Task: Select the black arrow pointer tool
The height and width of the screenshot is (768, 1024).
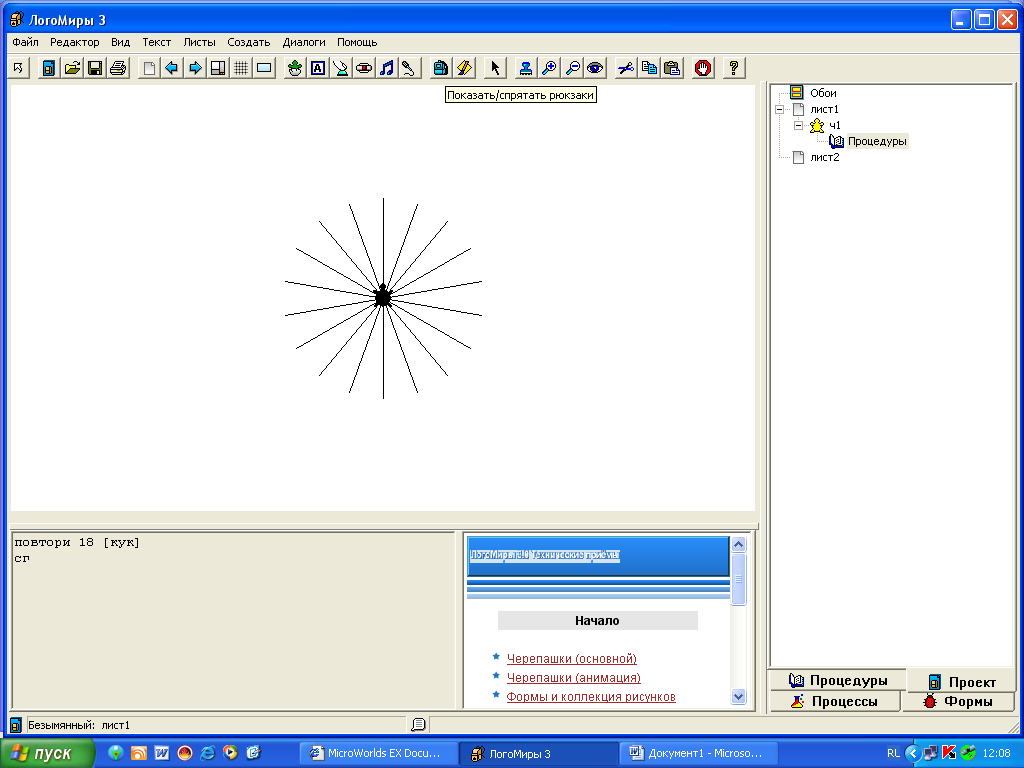Action: tap(495, 68)
